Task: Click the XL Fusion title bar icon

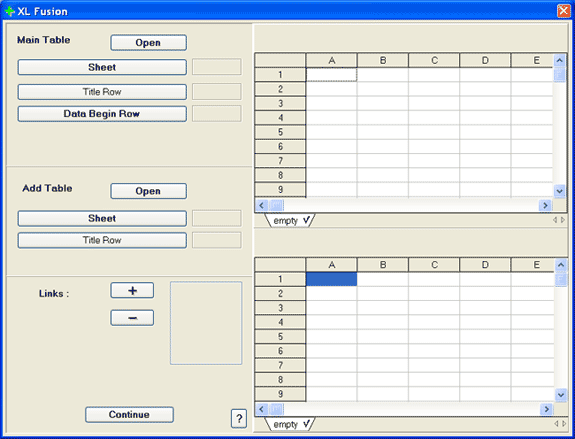Action: click(10, 11)
